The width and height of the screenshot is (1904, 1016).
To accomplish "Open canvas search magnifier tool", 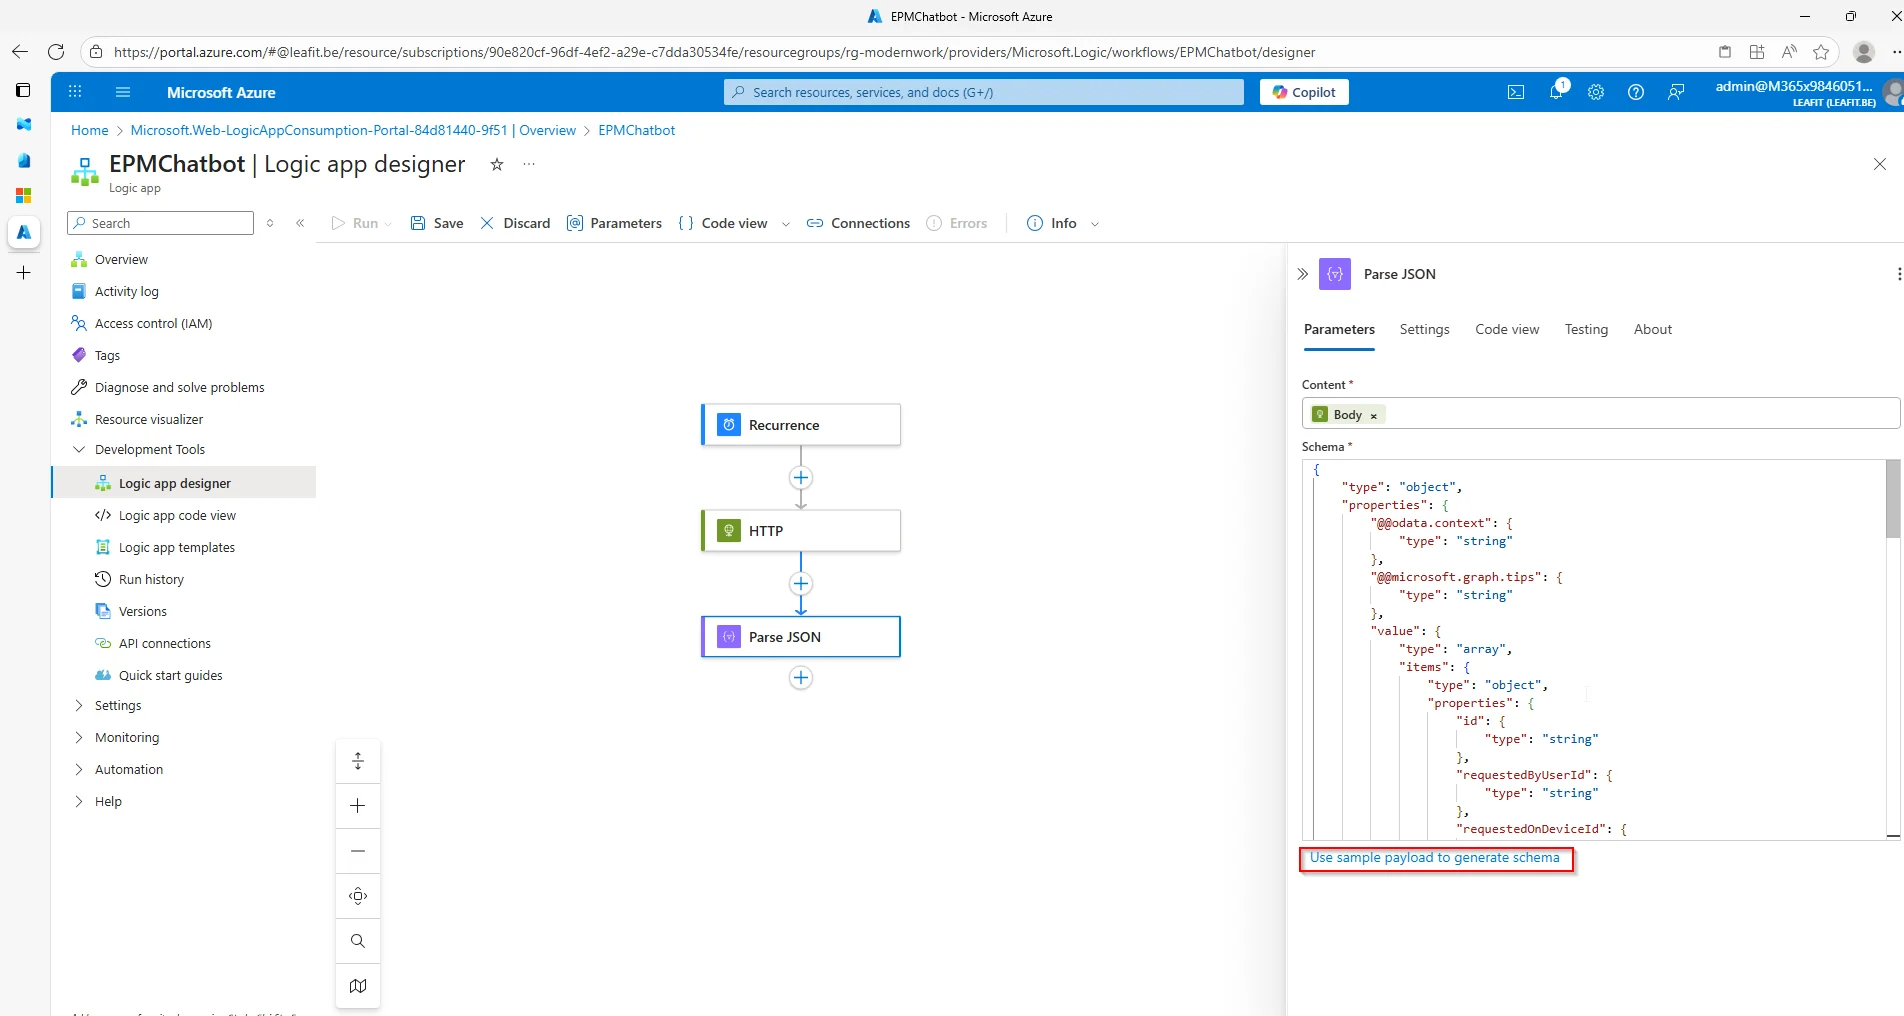I will click(358, 941).
